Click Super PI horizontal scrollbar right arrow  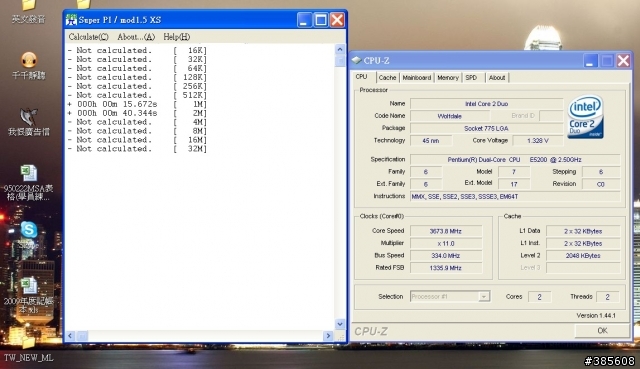click(x=328, y=336)
